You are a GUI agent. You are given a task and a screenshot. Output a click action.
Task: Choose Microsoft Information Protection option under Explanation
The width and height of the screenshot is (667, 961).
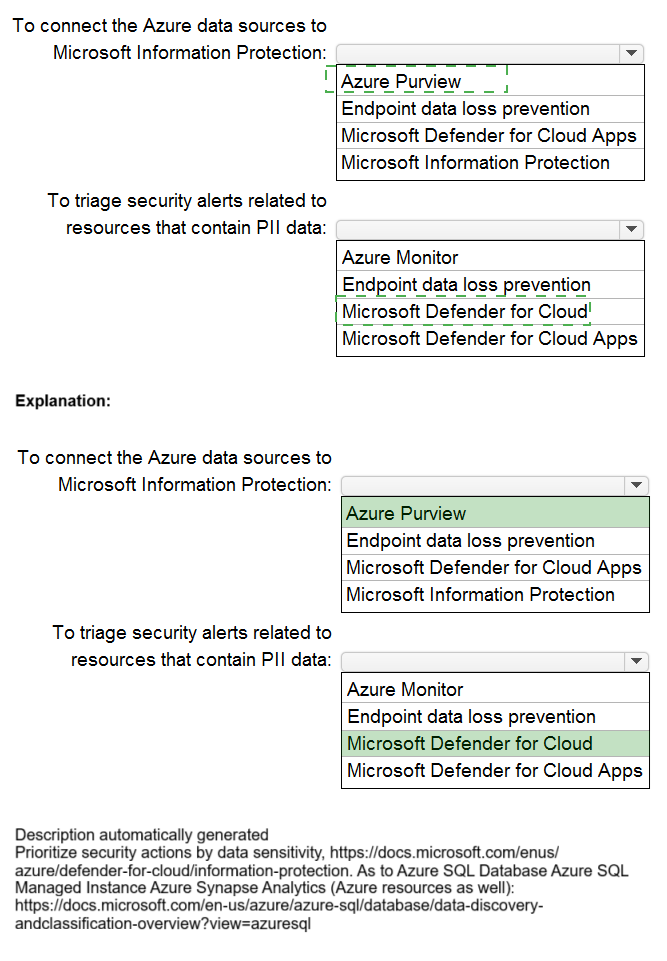(x=480, y=595)
